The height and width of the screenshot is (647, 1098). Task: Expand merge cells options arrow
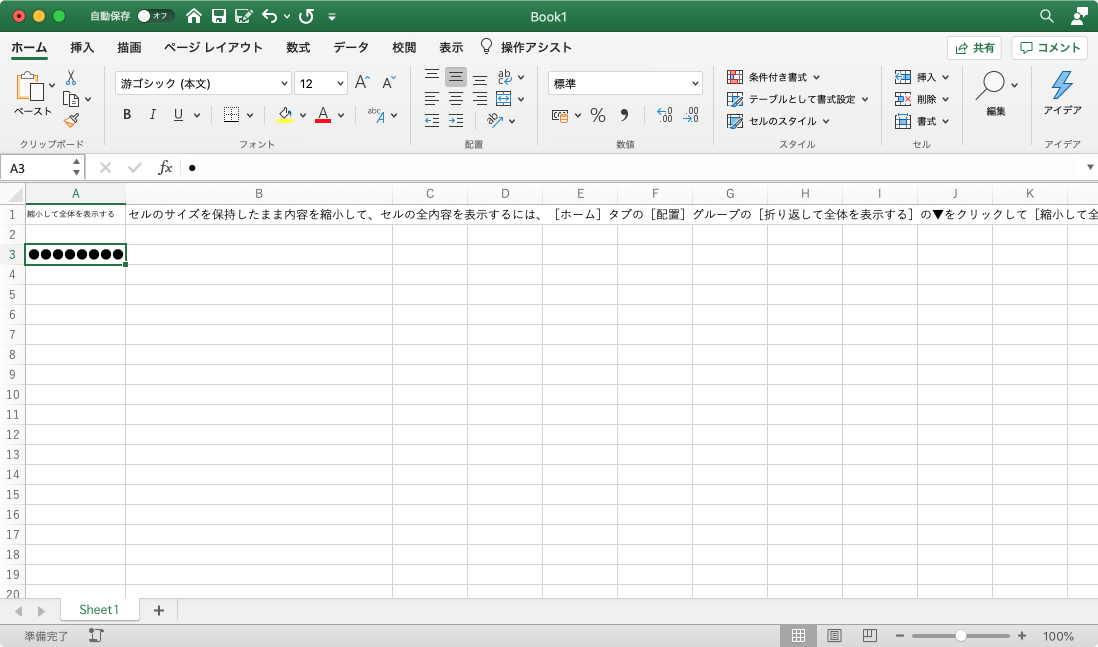[521, 99]
